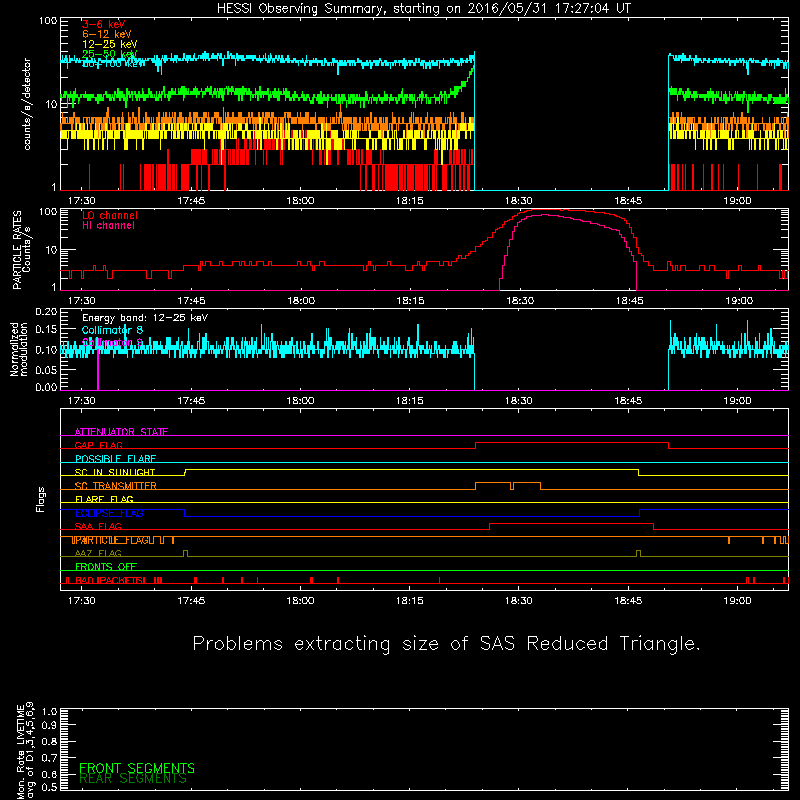Click the 'Flags' vertical axis label
Image resolution: width=800 pixels, height=800 pixels.
[41, 499]
